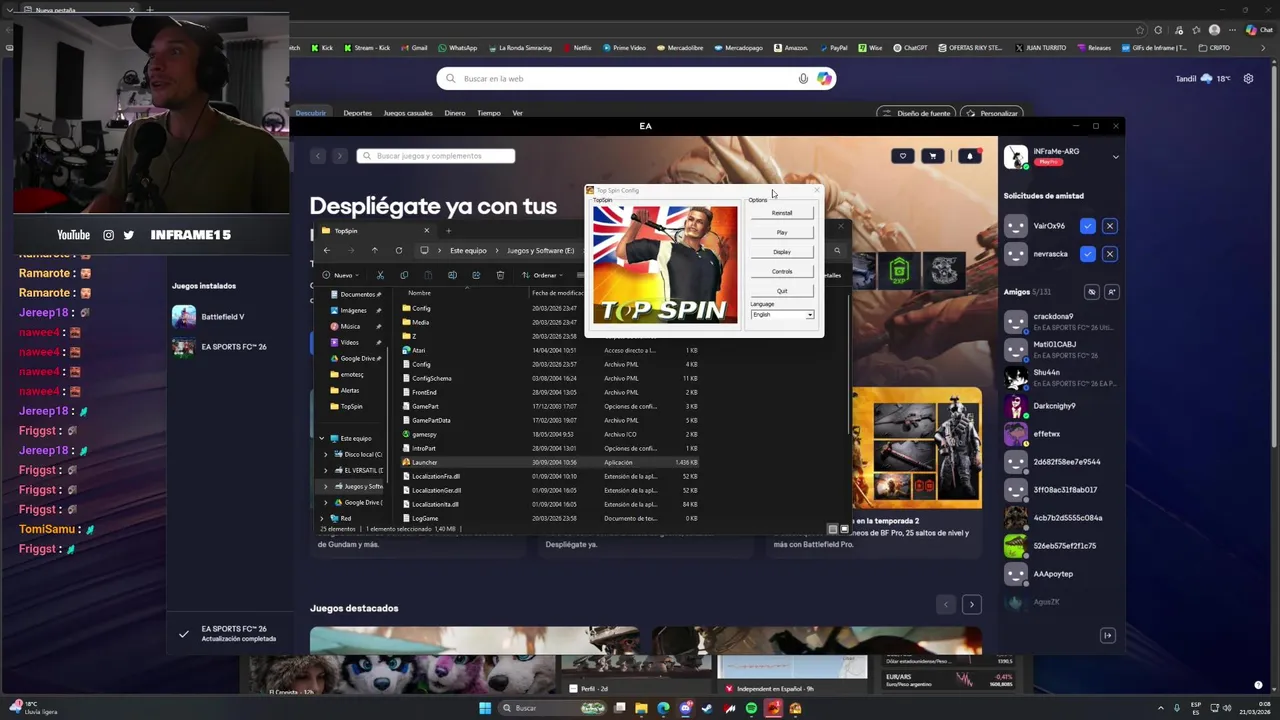Open Controls options in Top Spin Config

tap(782, 271)
